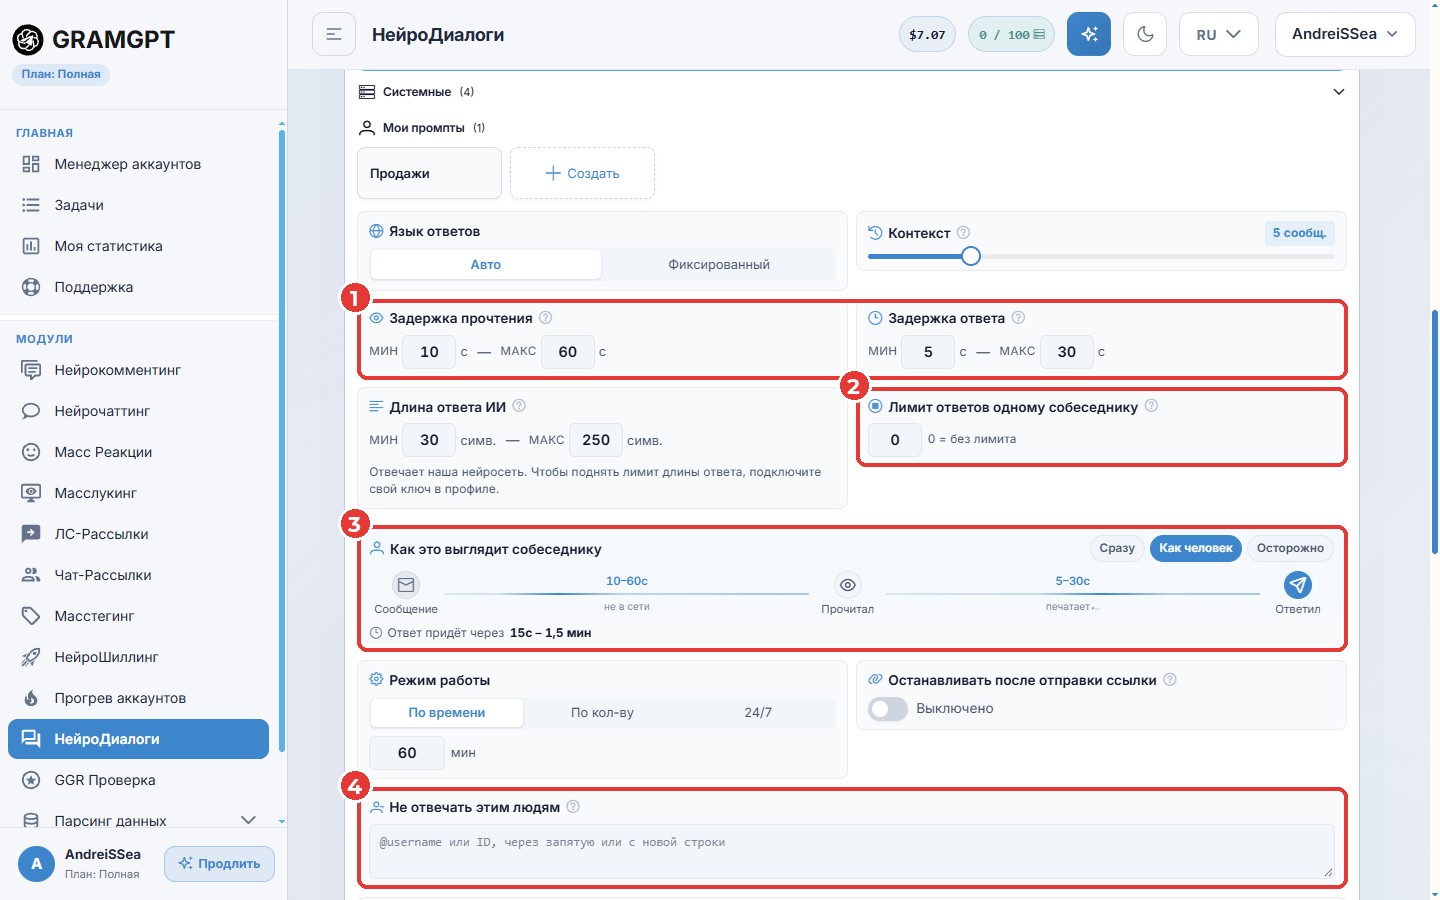Open help icon beside Не отвечать этим людям
Screen dimensions: 1440x900
click(x=573, y=807)
